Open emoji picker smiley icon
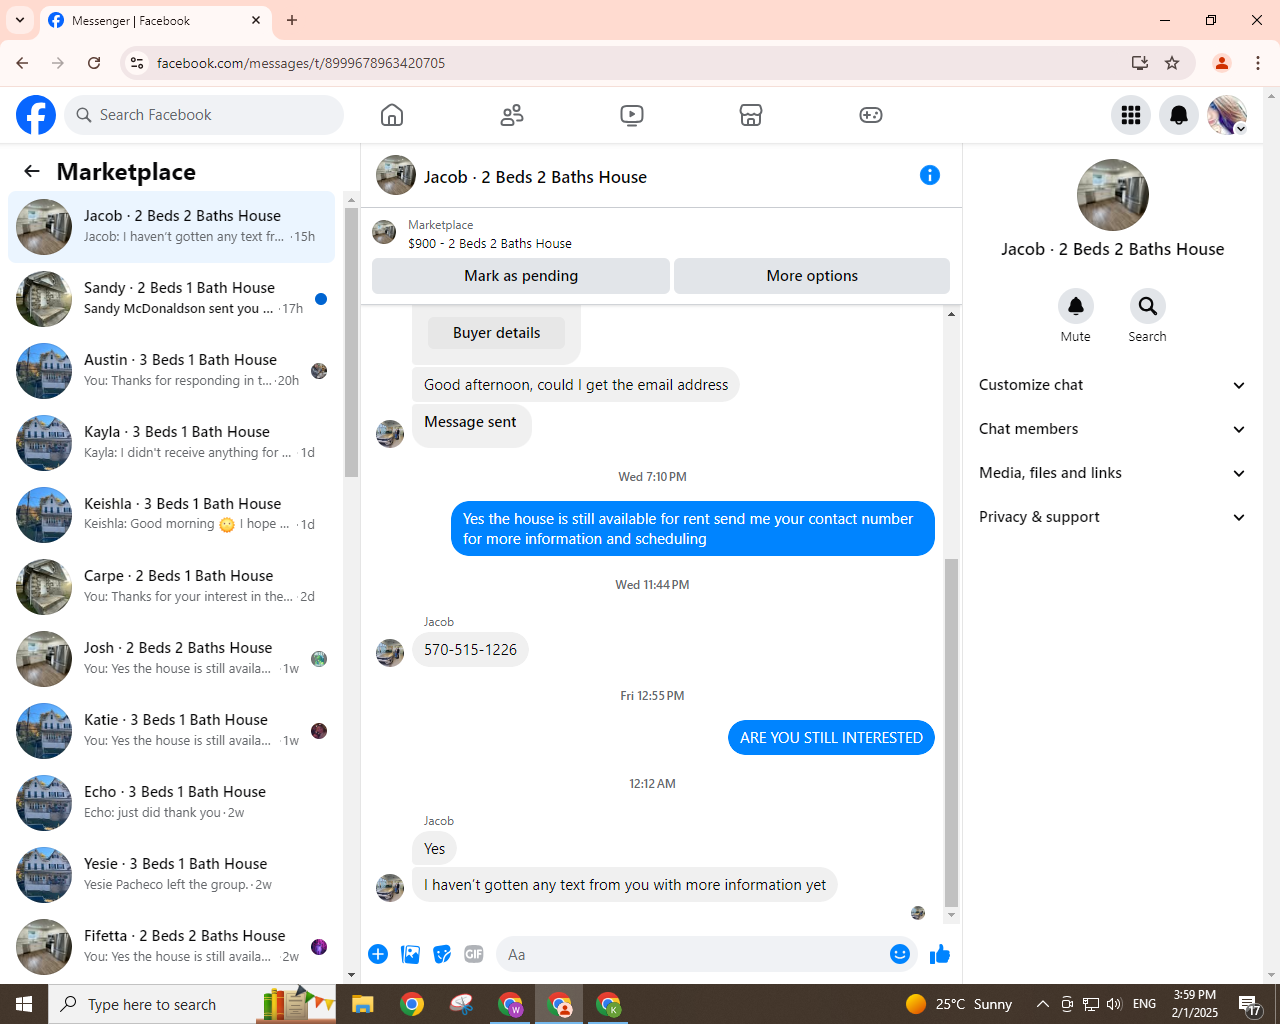 900,954
